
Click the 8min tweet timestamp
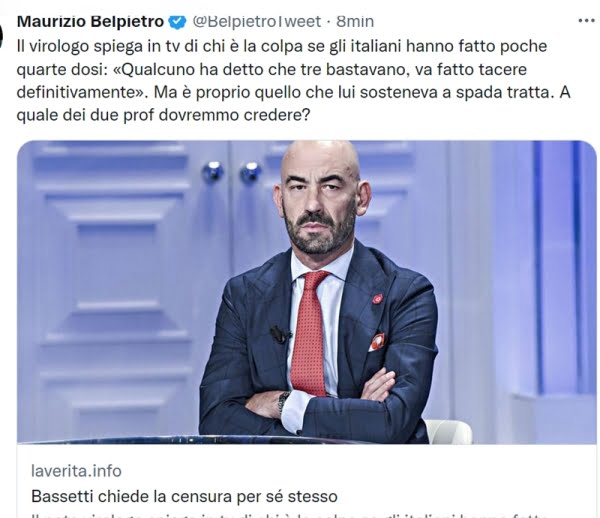[x=355, y=21]
